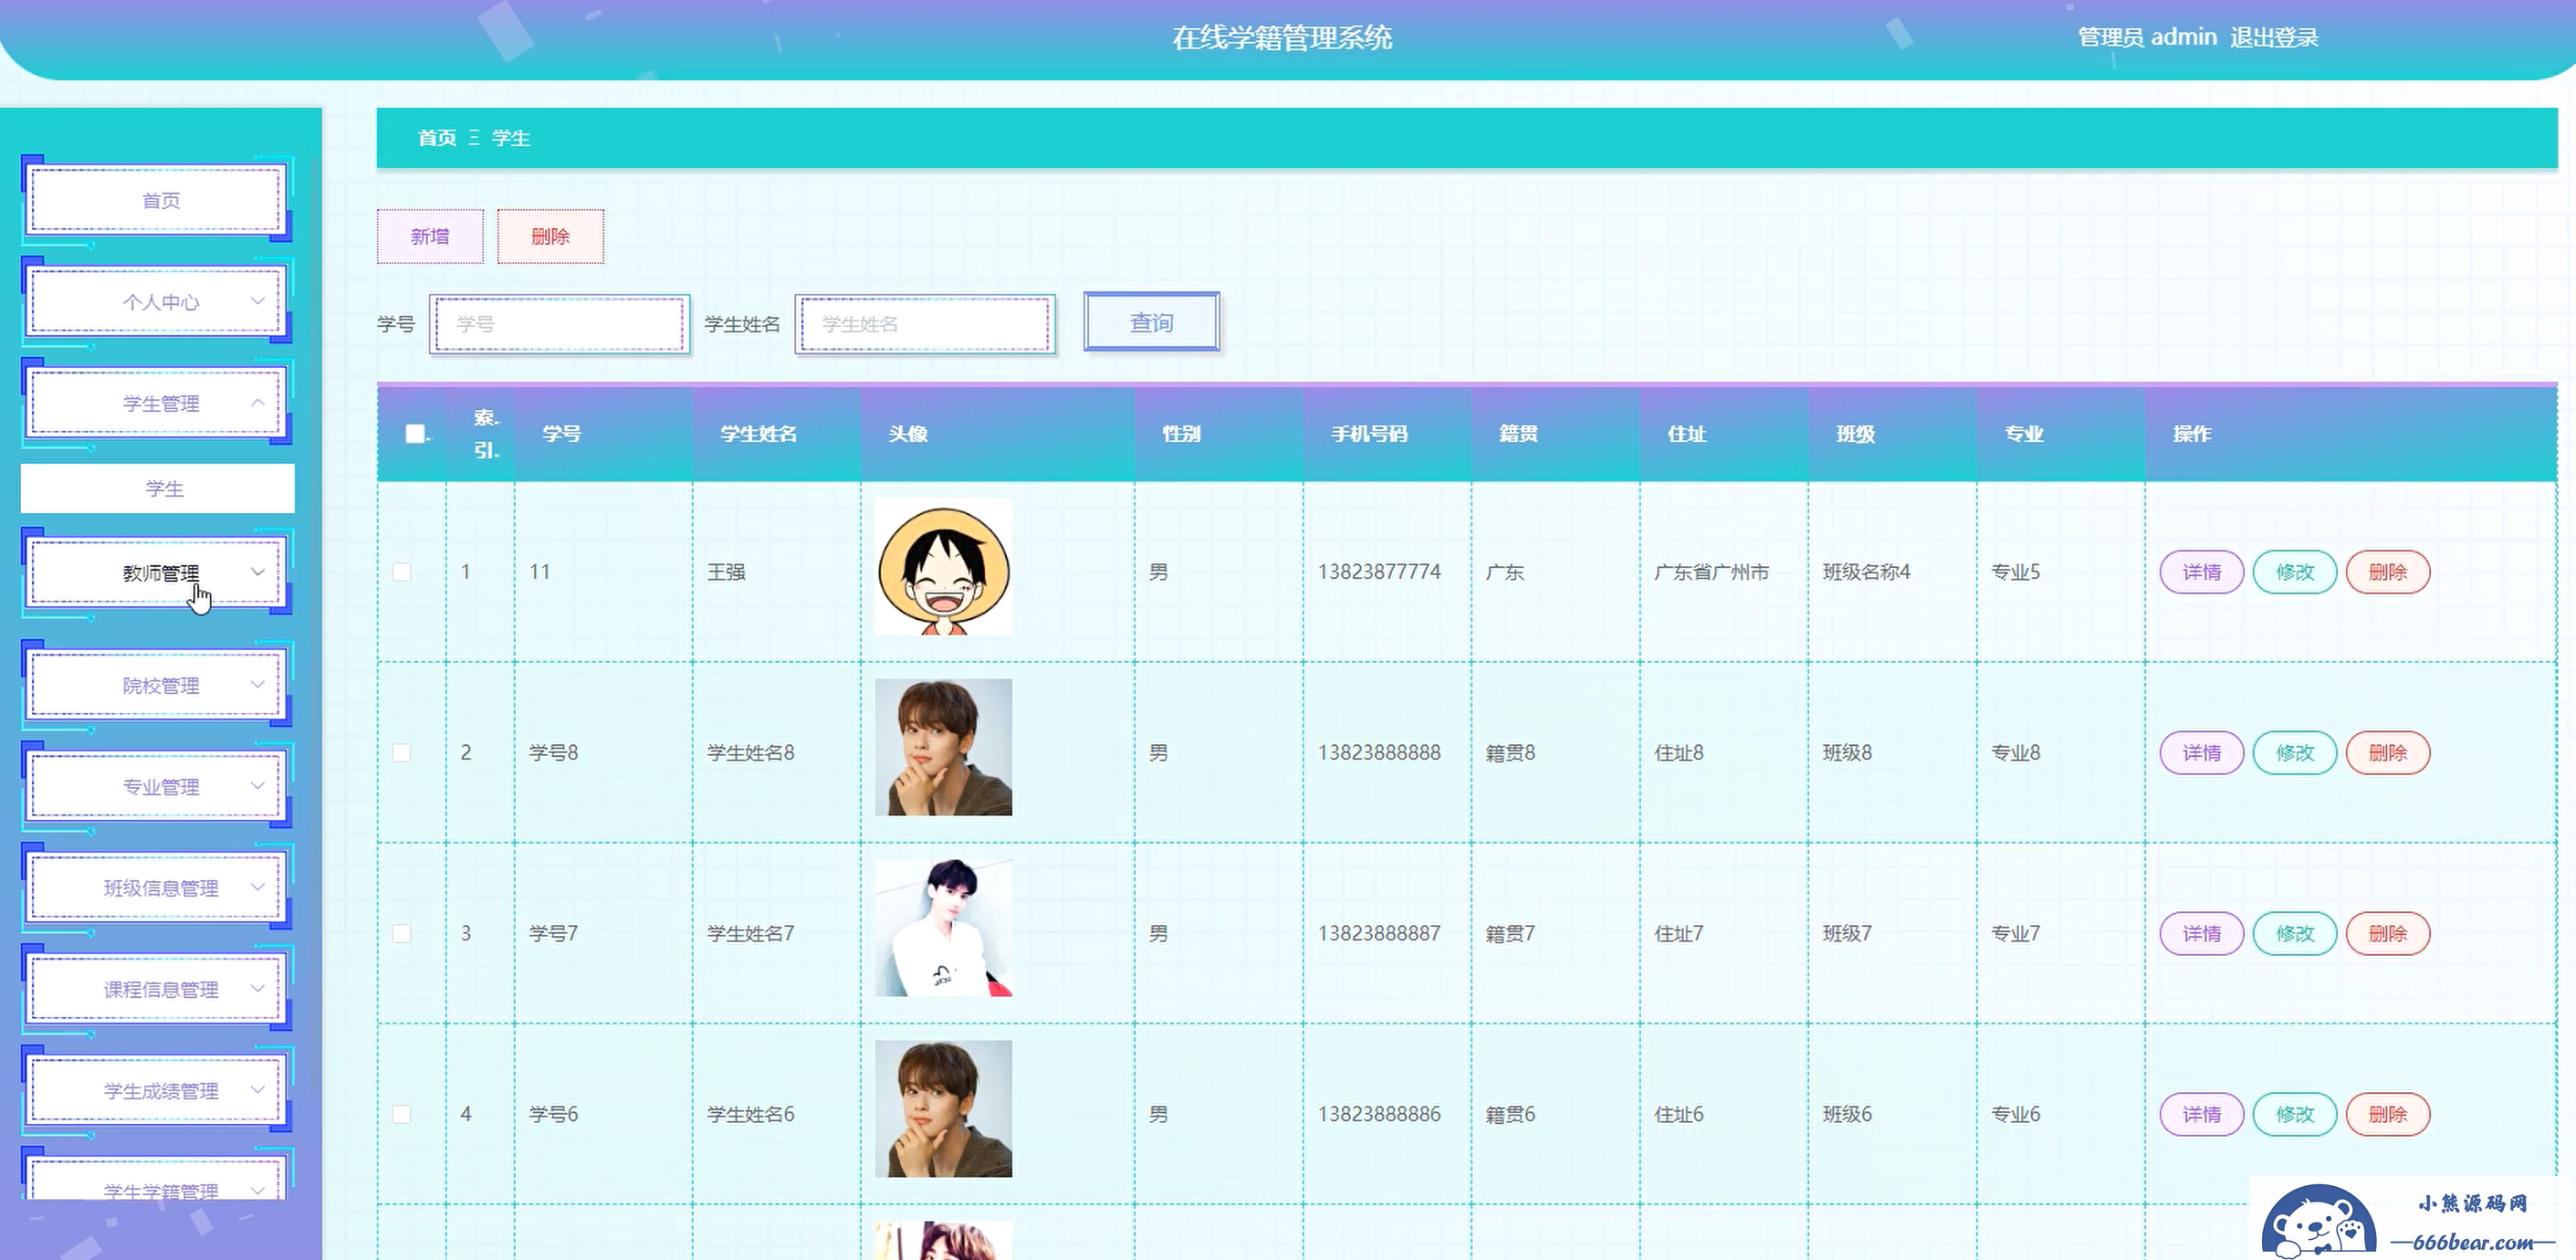Click 删除 for 学生姓名8
Viewport: 2576px width, 1260px height.
click(2388, 753)
